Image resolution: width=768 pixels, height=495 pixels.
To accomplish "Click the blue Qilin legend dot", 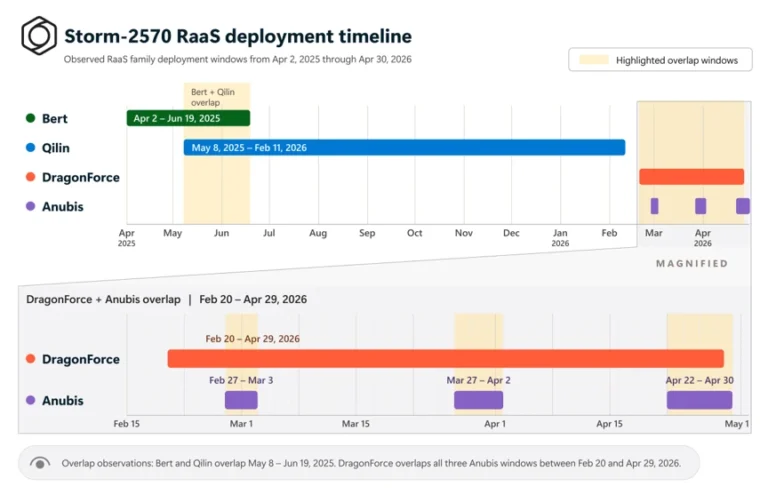I will pyautogui.click(x=30, y=147).
